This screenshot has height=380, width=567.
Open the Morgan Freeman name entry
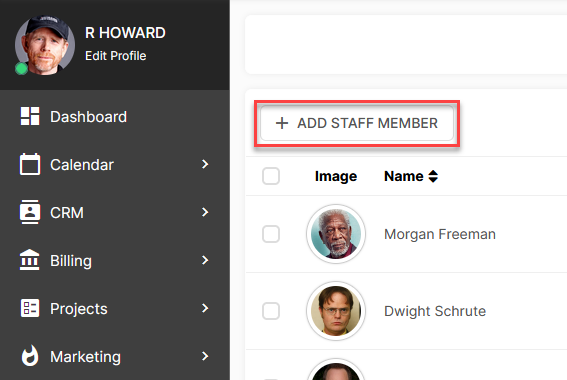[x=440, y=234]
